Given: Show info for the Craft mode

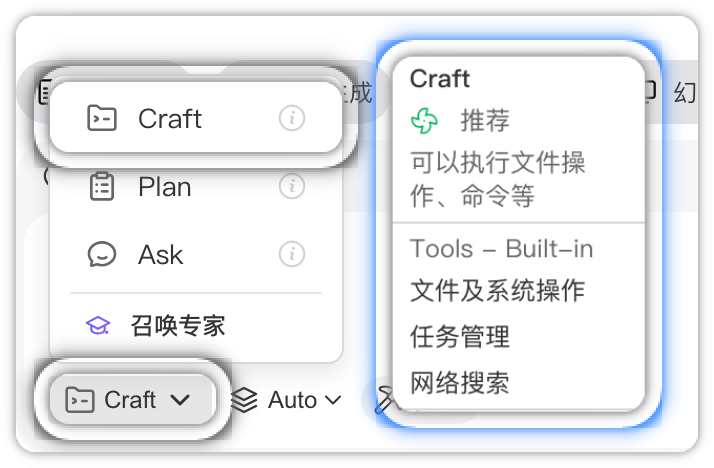Looking at the screenshot, I should [x=291, y=119].
